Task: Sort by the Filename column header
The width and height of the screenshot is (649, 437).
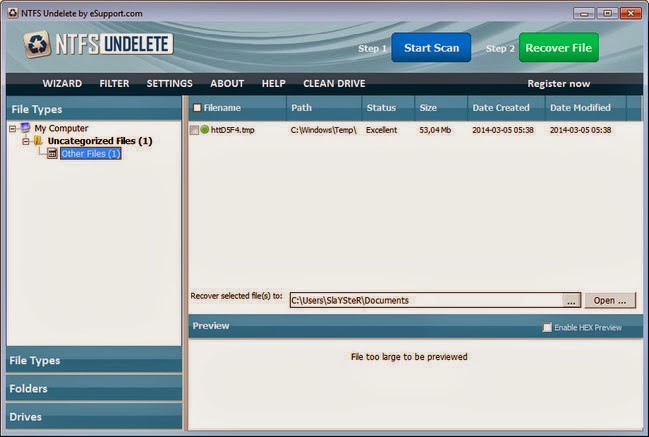Action: click(237, 108)
